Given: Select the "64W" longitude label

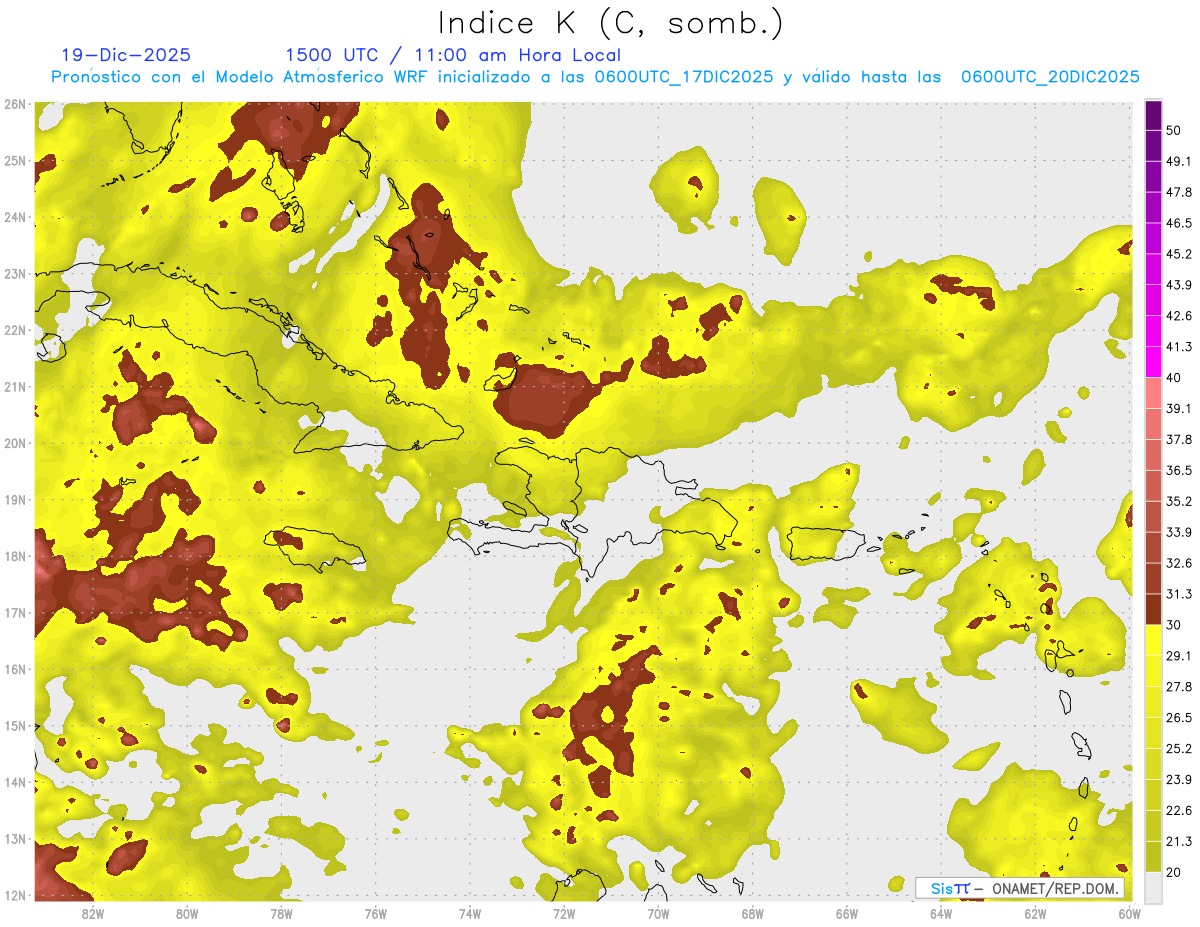Looking at the screenshot, I should tap(941, 913).
